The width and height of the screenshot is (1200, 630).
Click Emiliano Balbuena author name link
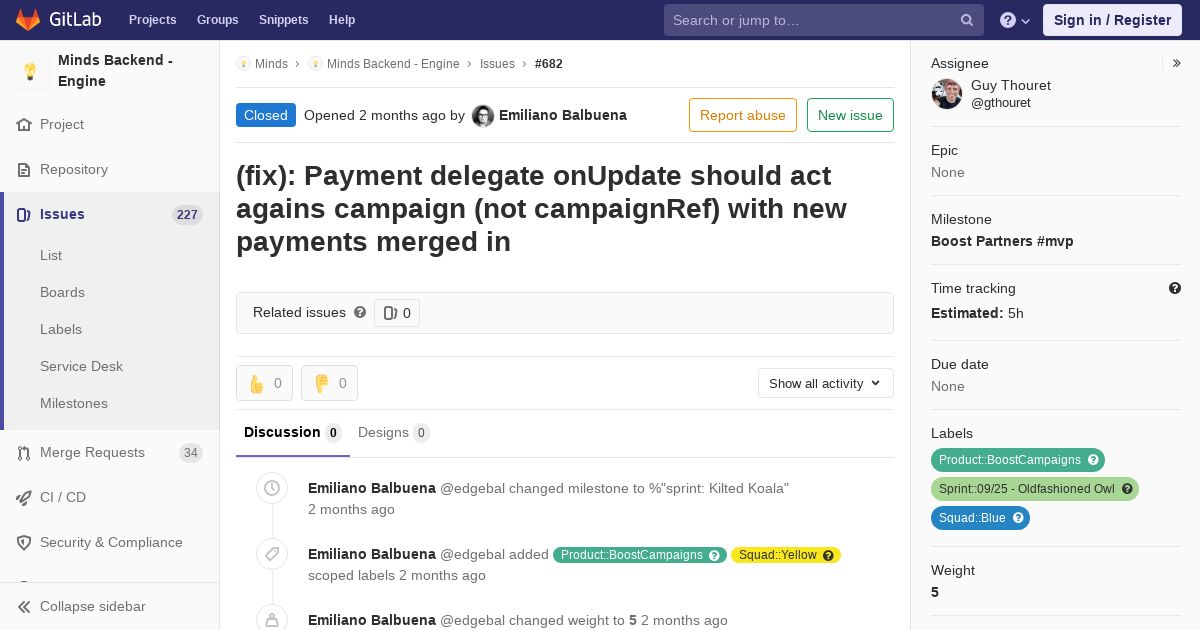pyautogui.click(x=563, y=115)
